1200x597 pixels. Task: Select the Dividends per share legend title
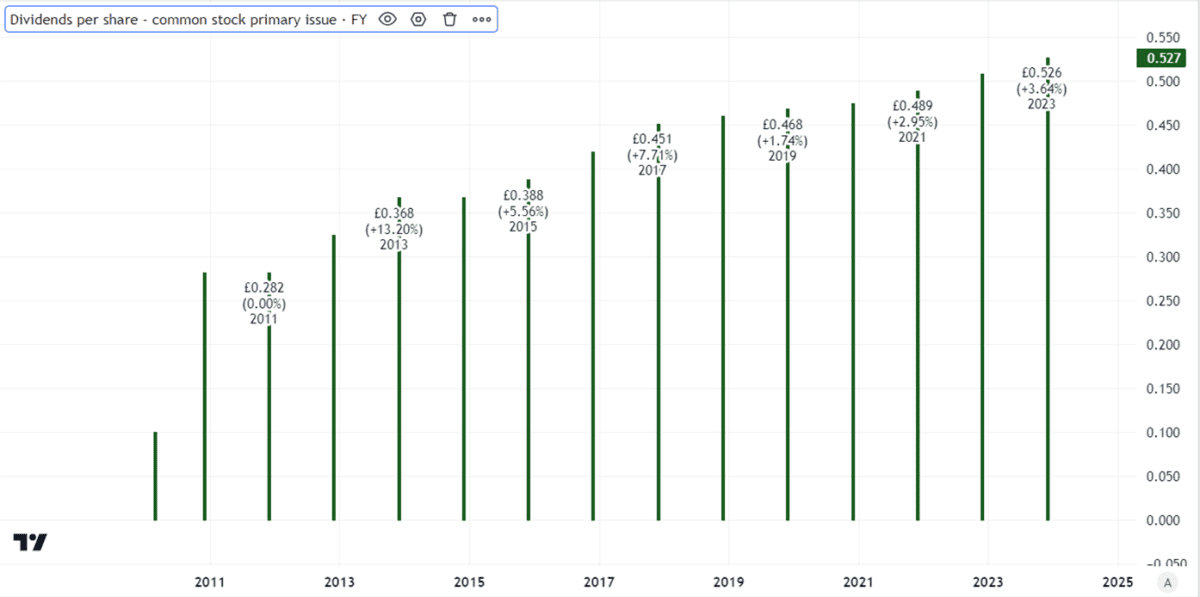pyautogui.click(x=186, y=19)
